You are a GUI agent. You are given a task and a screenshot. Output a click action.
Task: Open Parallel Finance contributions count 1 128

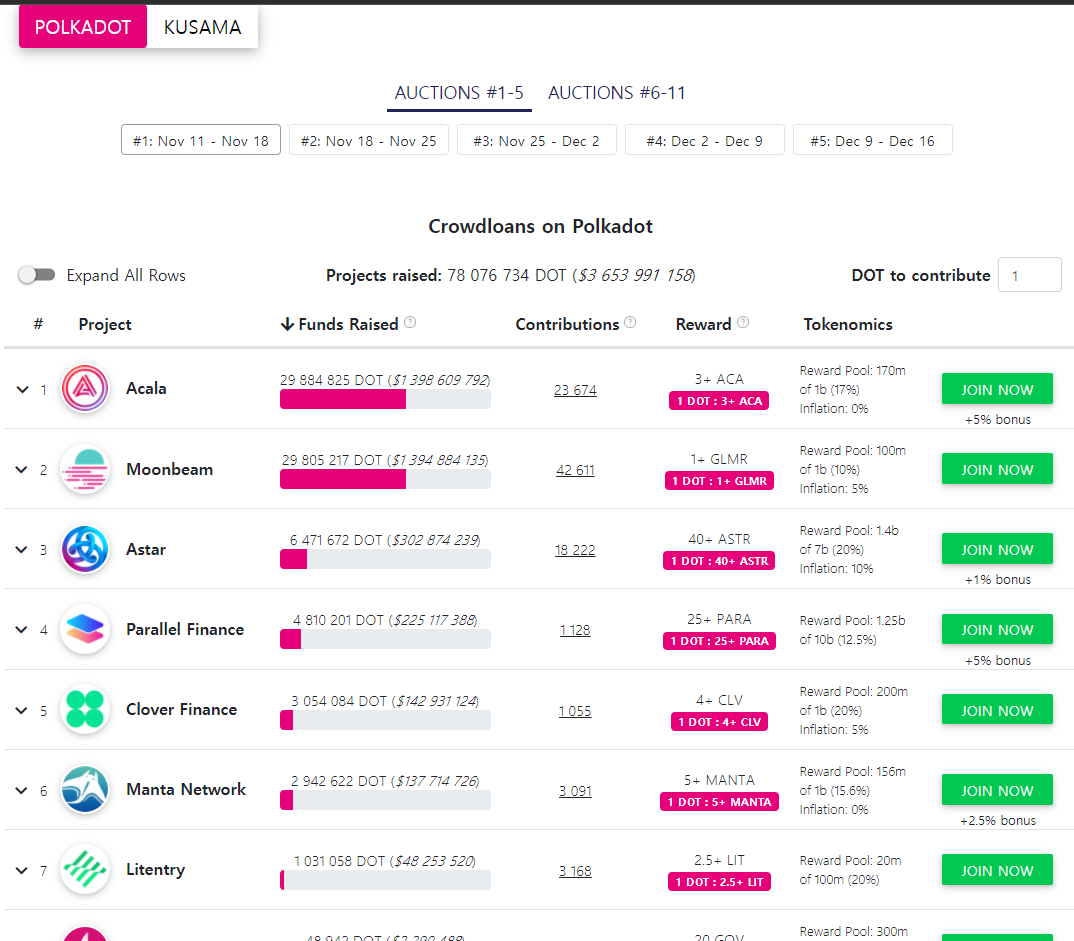(x=575, y=630)
